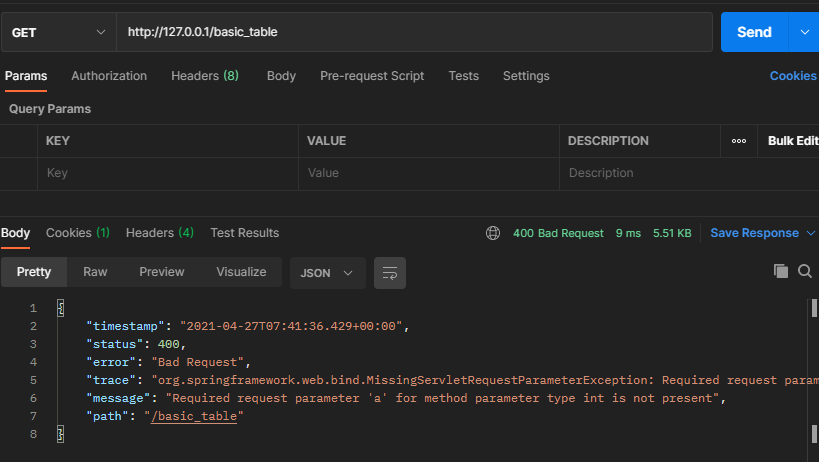
Task: Switch to Visualize response view
Action: [x=241, y=272]
